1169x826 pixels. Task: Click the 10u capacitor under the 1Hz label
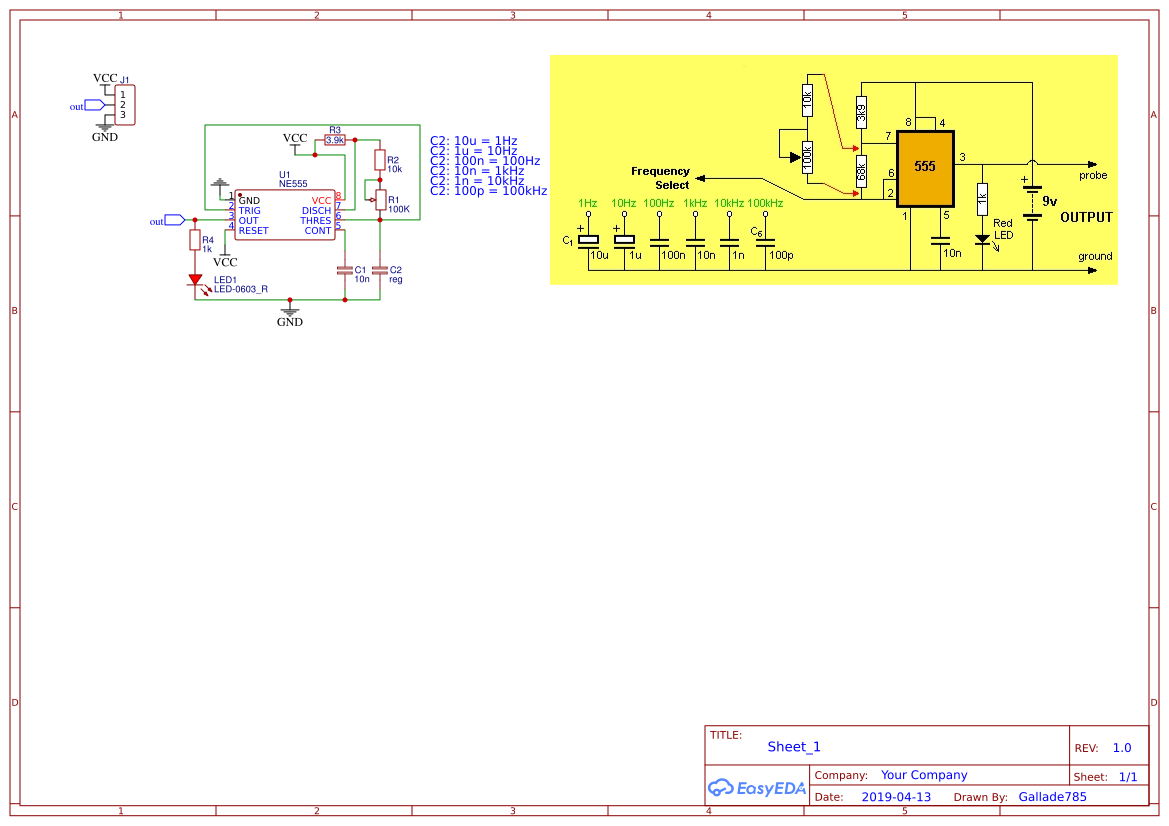[x=589, y=240]
